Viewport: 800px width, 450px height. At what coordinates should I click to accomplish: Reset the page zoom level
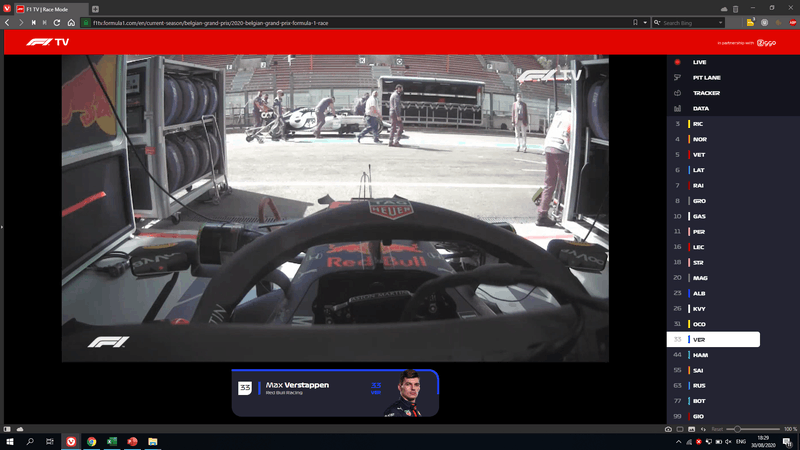(x=717, y=429)
